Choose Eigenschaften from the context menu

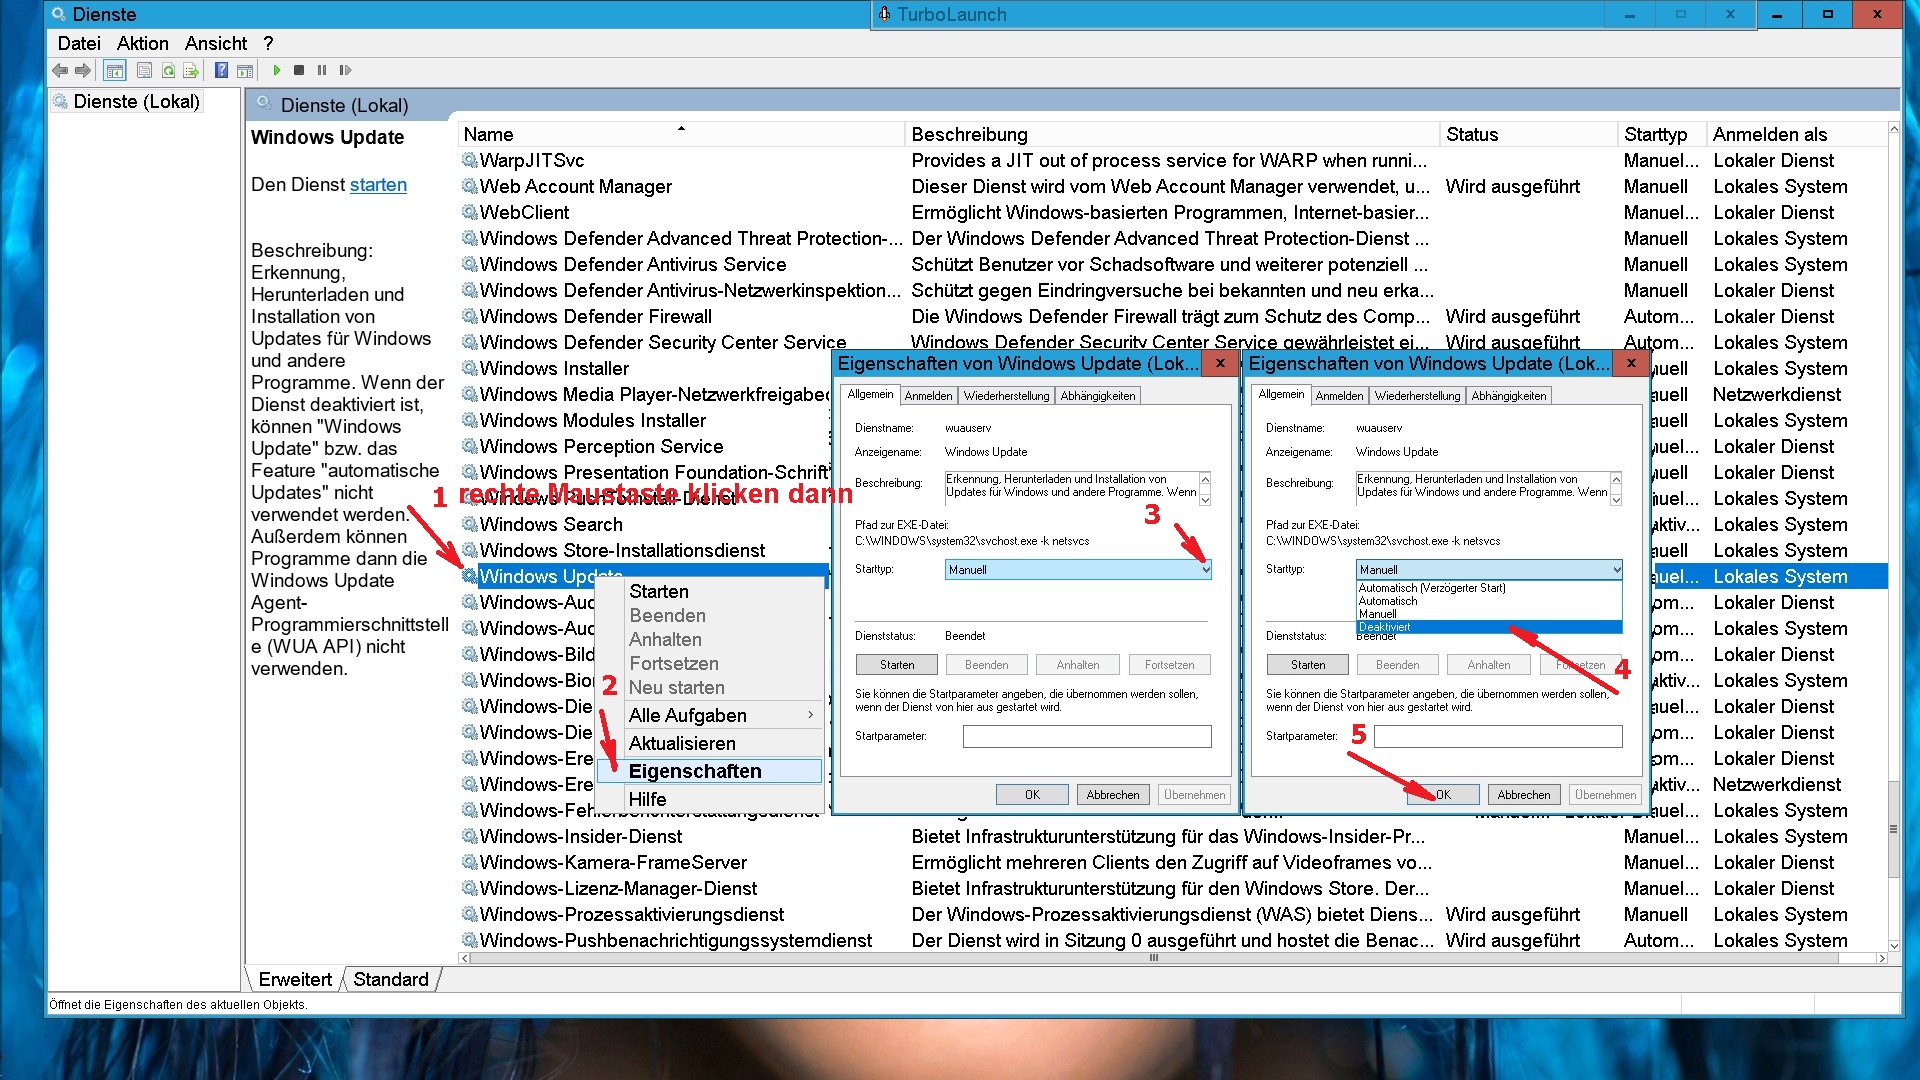695,771
